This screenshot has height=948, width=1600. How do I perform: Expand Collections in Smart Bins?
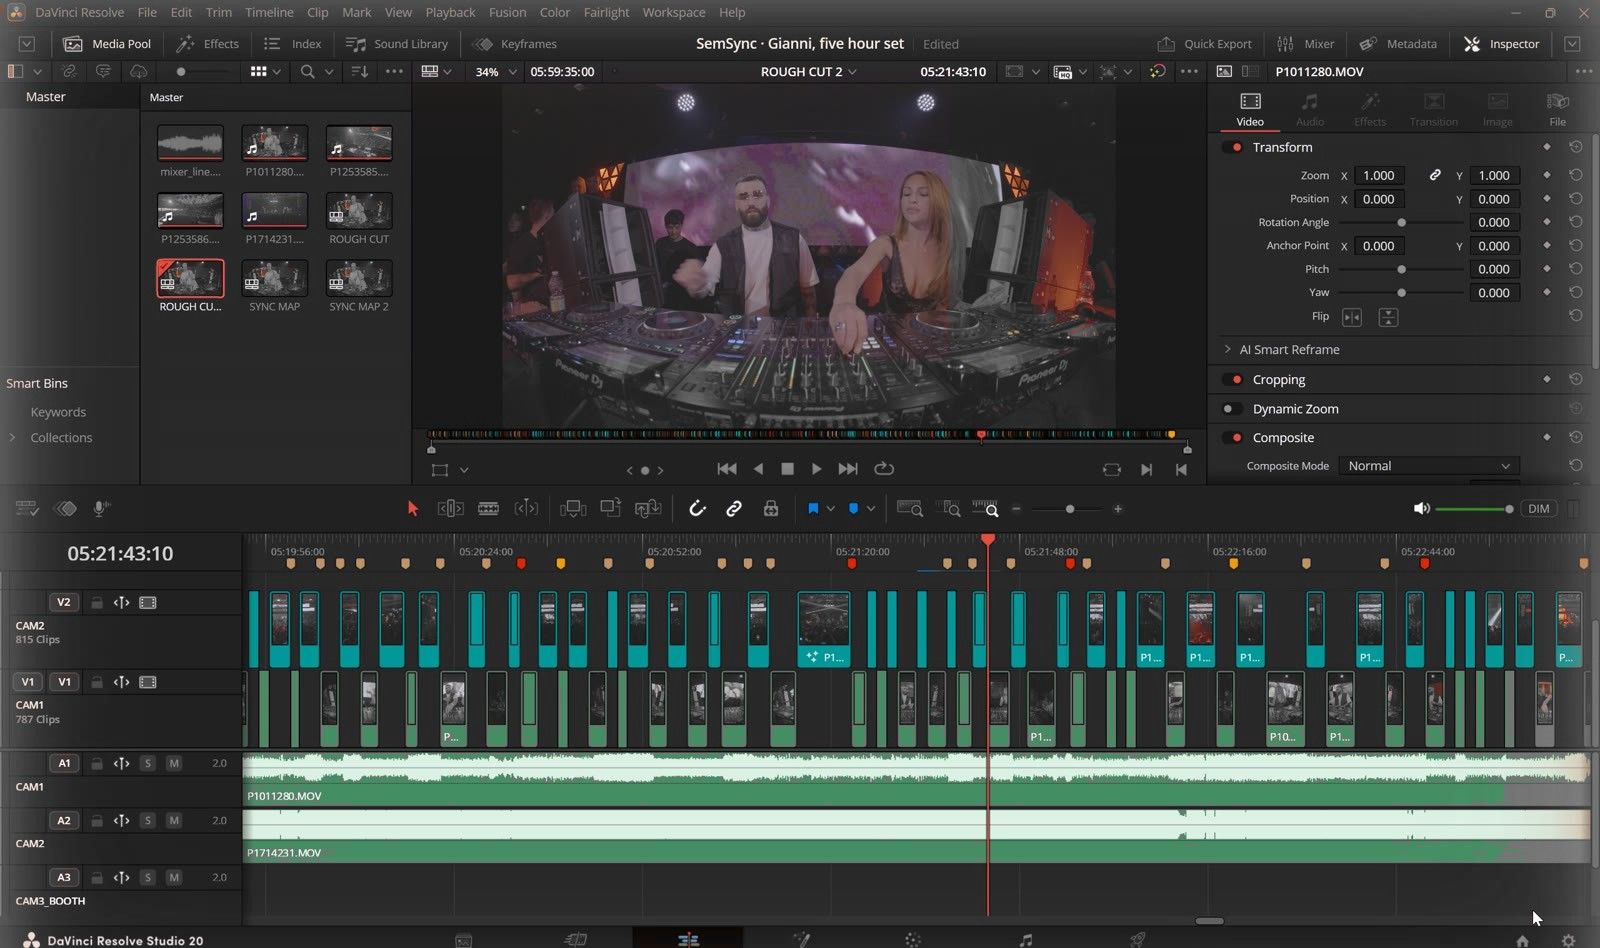12,438
